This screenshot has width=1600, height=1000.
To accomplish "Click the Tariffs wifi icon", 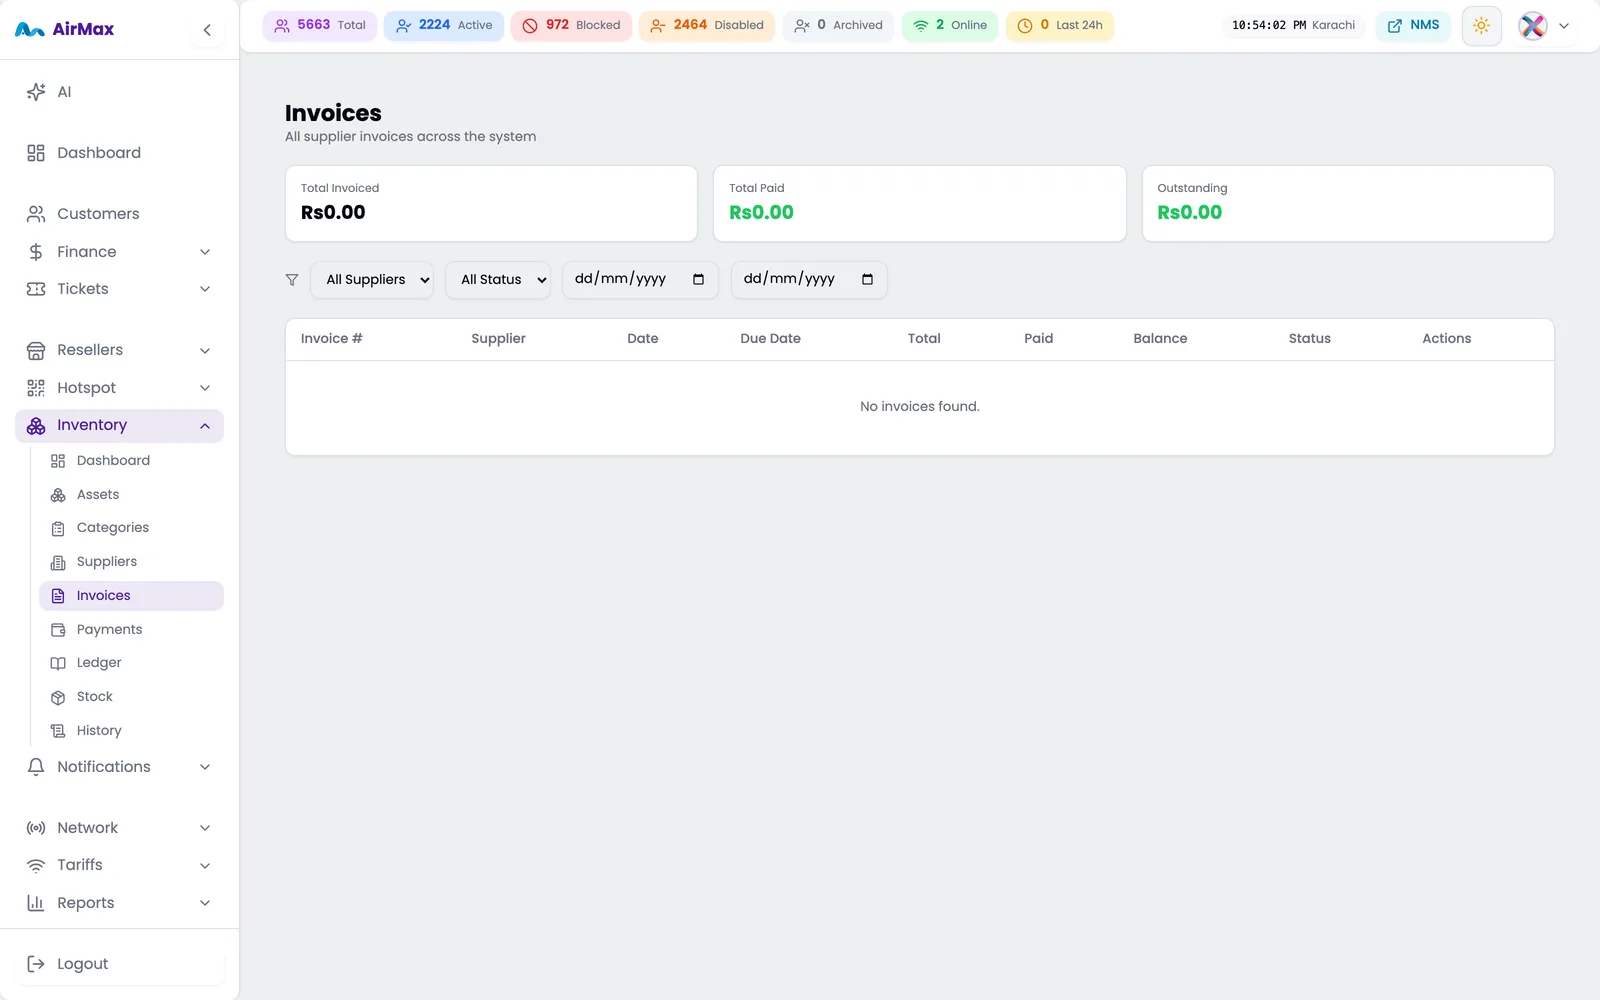I will point(36,865).
